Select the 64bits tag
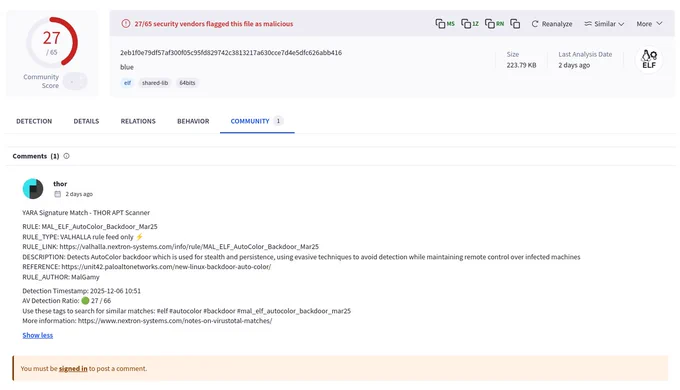Screen dimensions: 680x390 (187, 83)
